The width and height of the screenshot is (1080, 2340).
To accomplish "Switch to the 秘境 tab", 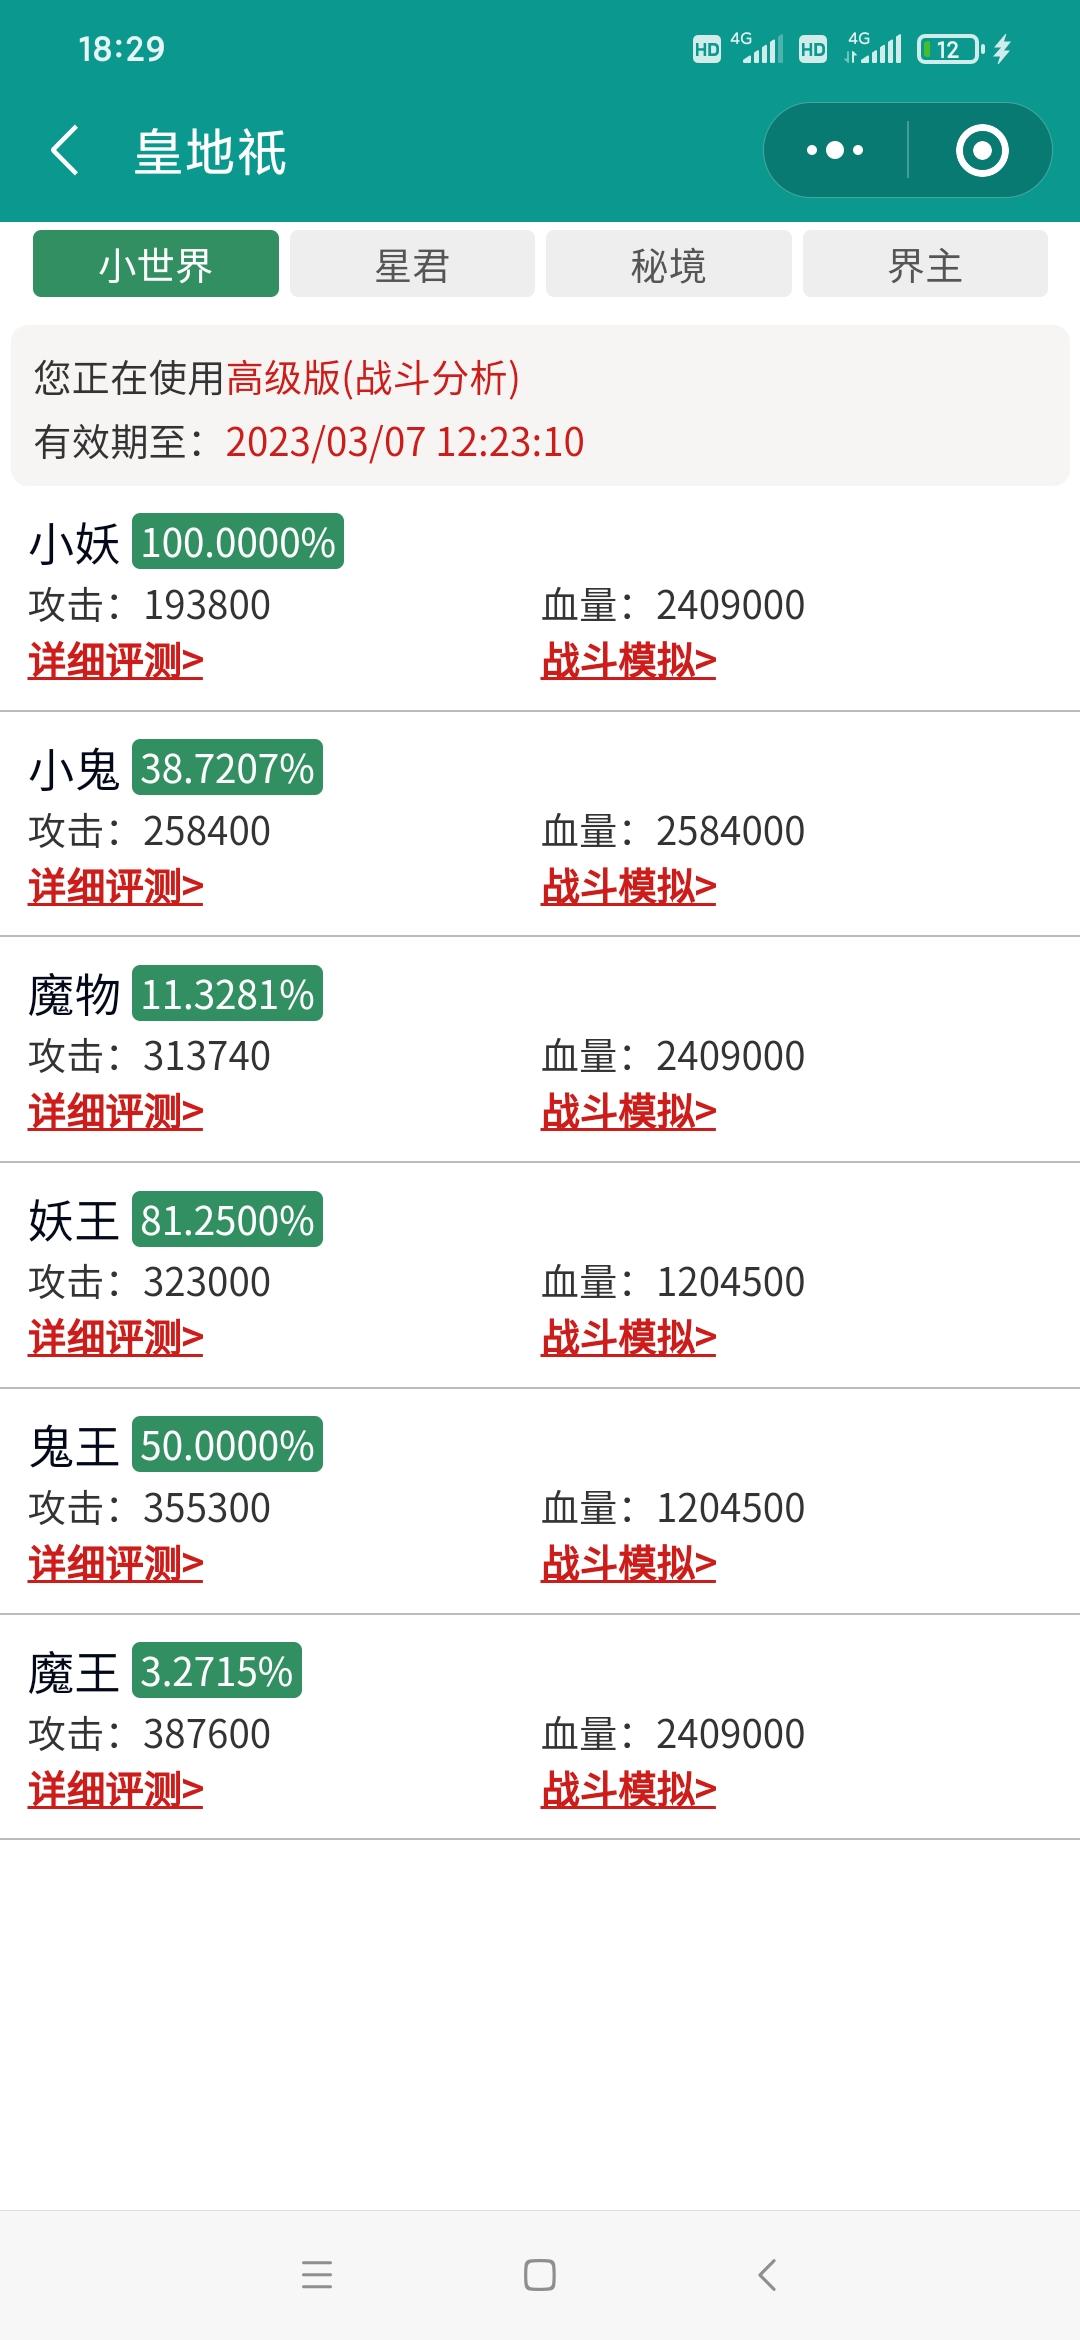I will tap(669, 264).
